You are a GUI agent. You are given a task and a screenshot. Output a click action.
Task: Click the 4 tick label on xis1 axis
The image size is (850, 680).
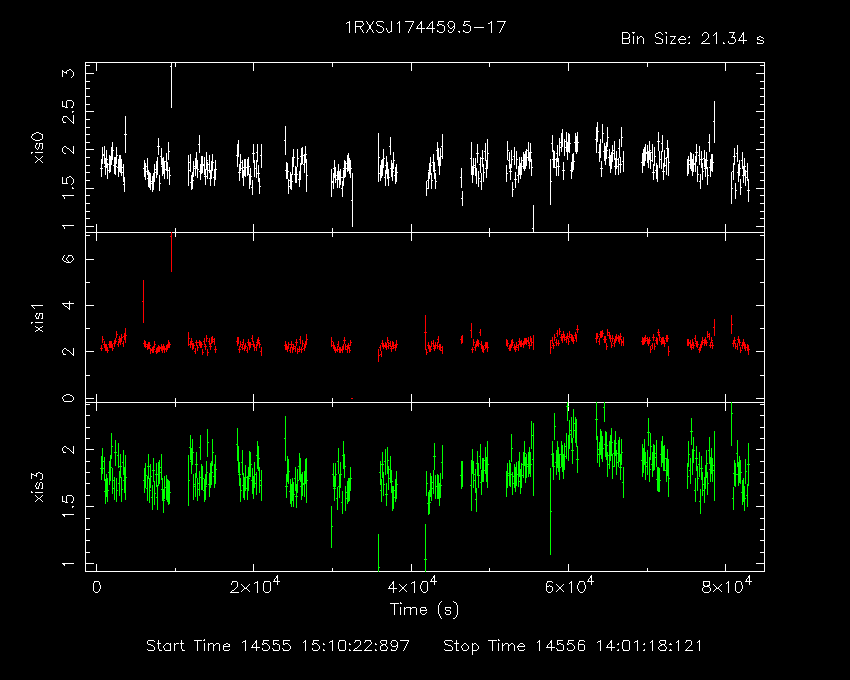(x=69, y=305)
